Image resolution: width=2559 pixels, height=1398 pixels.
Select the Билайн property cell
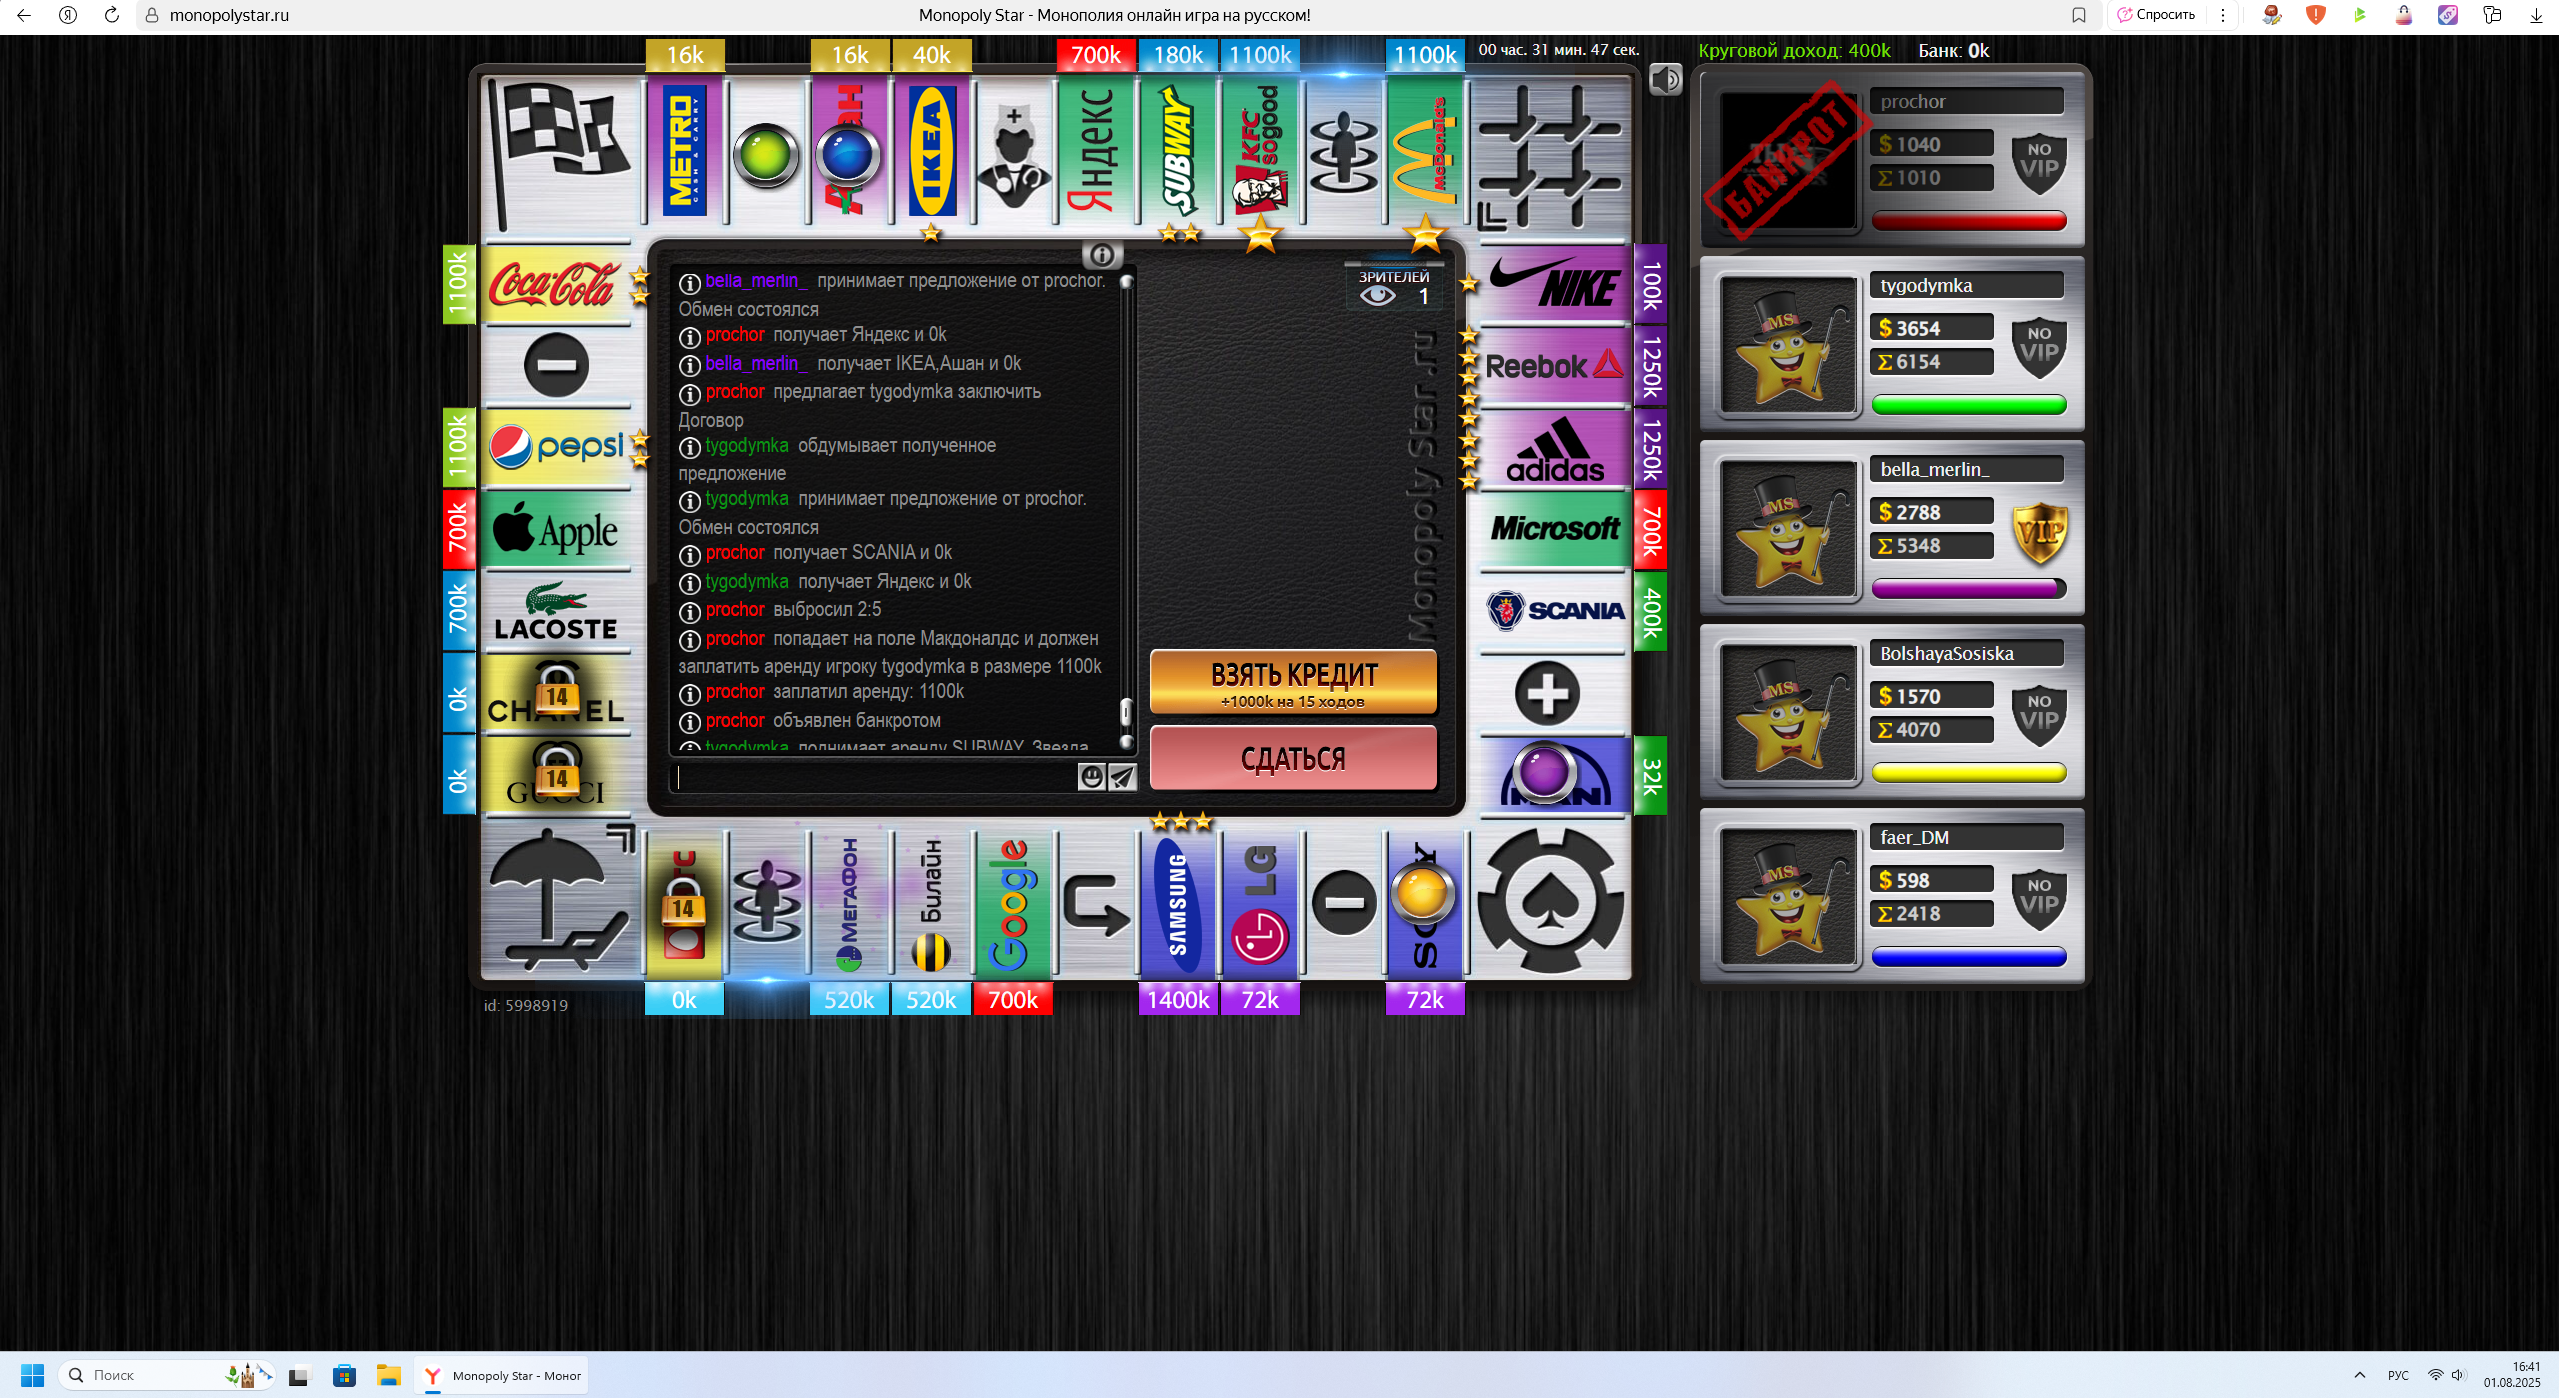point(931,904)
